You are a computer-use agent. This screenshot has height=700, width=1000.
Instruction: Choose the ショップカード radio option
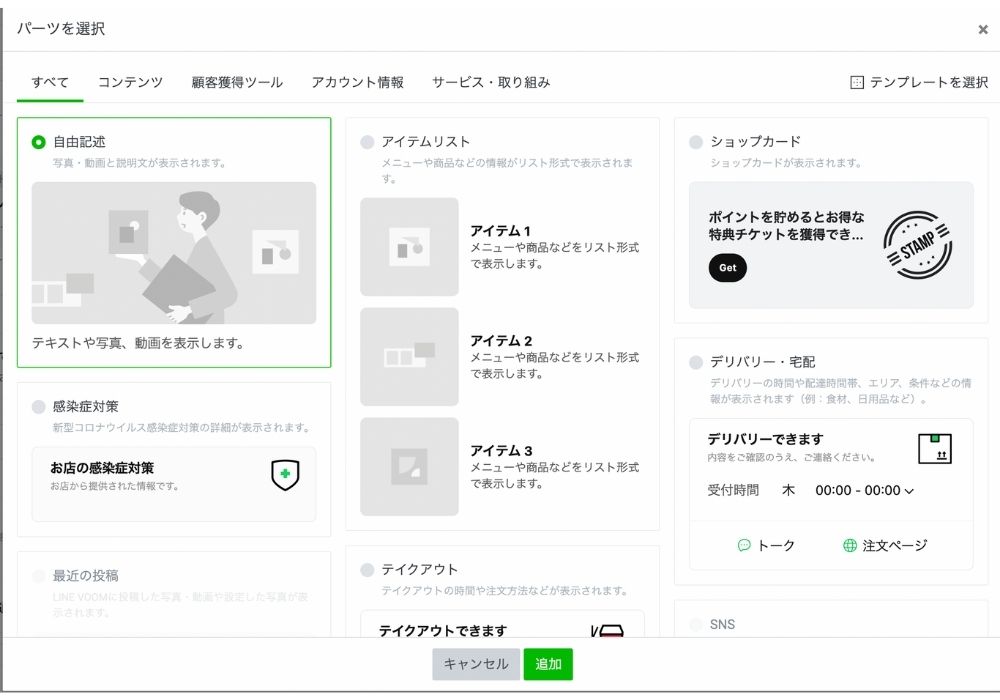(696, 142)
